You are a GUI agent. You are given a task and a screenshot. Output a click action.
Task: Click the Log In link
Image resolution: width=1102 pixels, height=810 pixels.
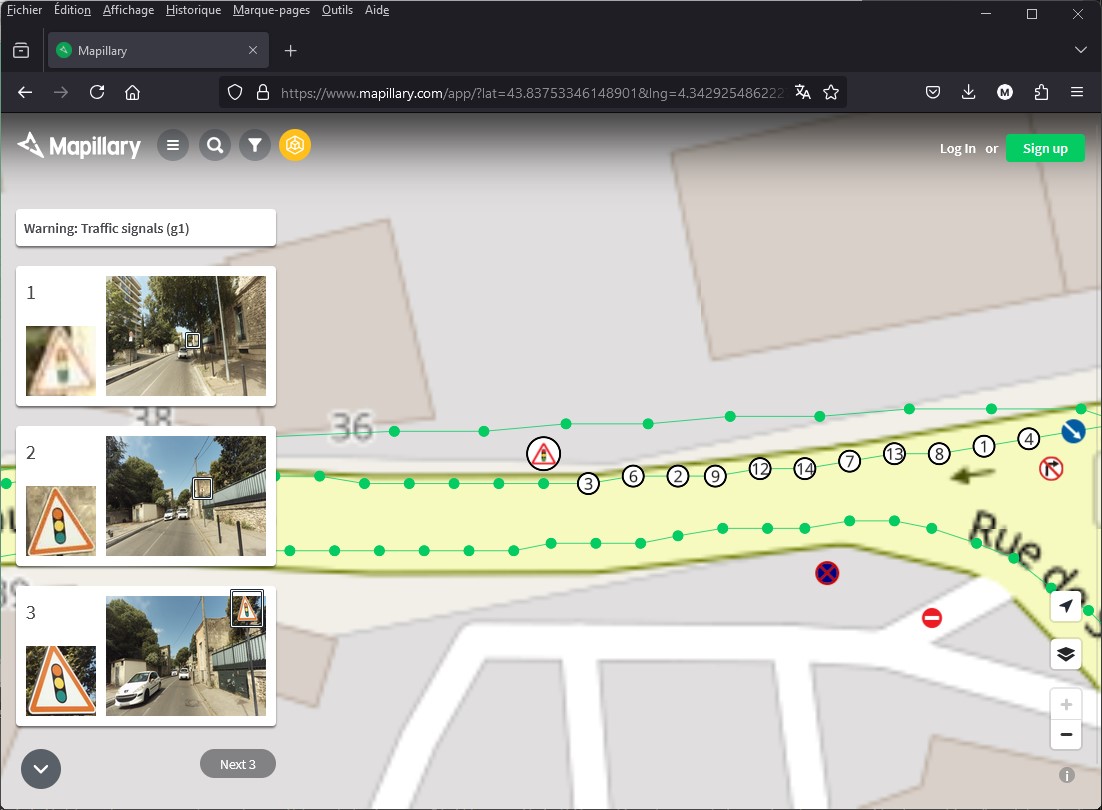(957, 148)
